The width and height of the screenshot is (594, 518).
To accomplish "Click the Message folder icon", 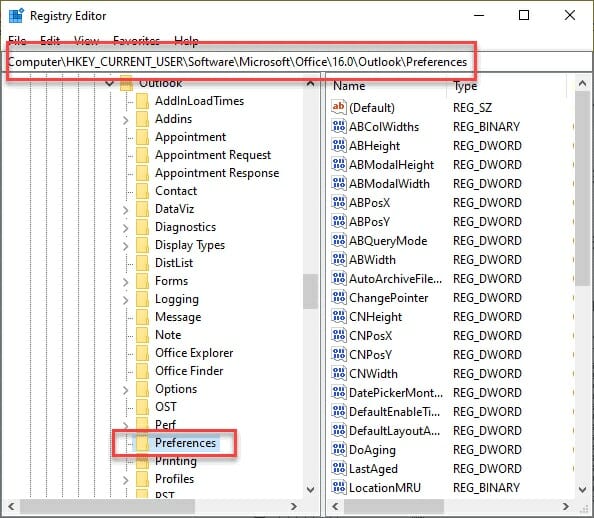I will click(x=142, y=317).
